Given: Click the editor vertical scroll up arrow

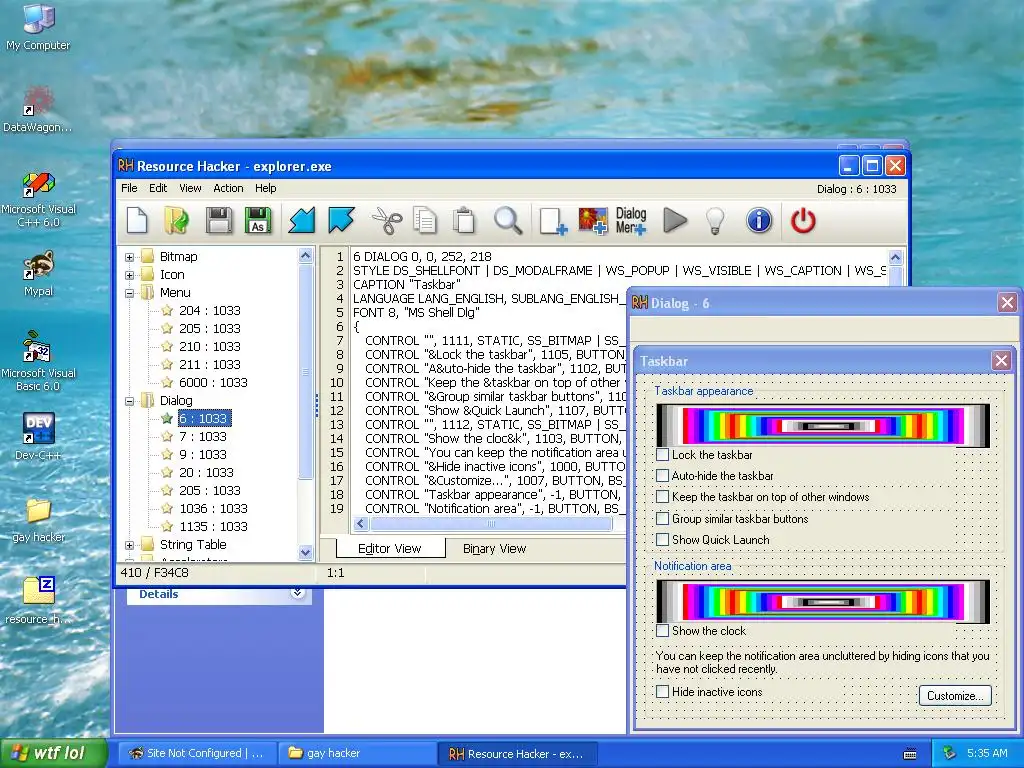Looking at the screenshot, I should click(x=895, y=257).
